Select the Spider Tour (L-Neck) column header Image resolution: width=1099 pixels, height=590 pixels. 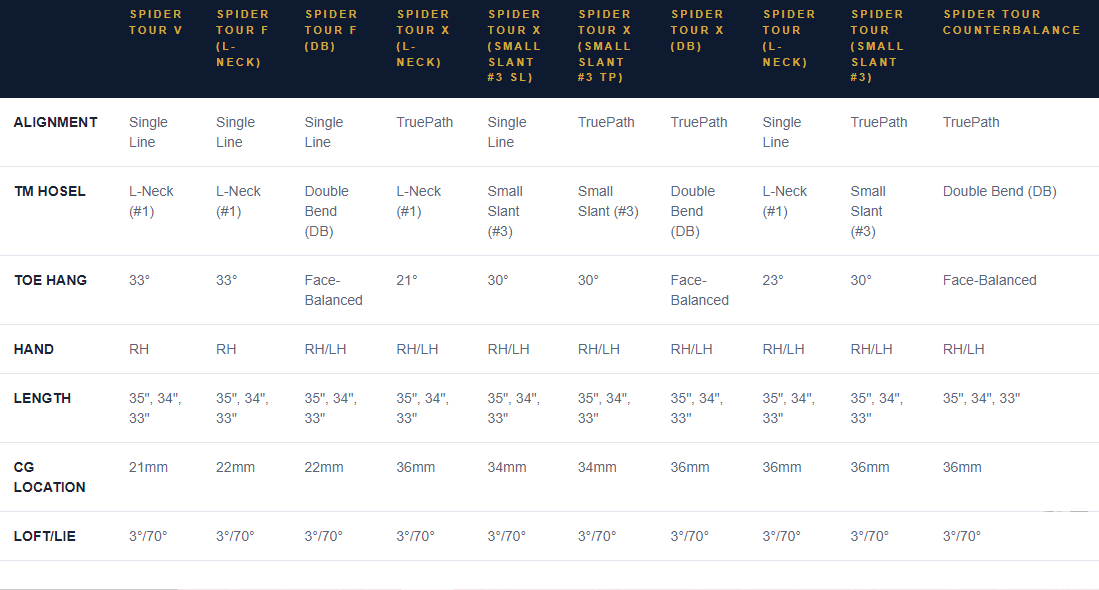click(x=789, y=38)
